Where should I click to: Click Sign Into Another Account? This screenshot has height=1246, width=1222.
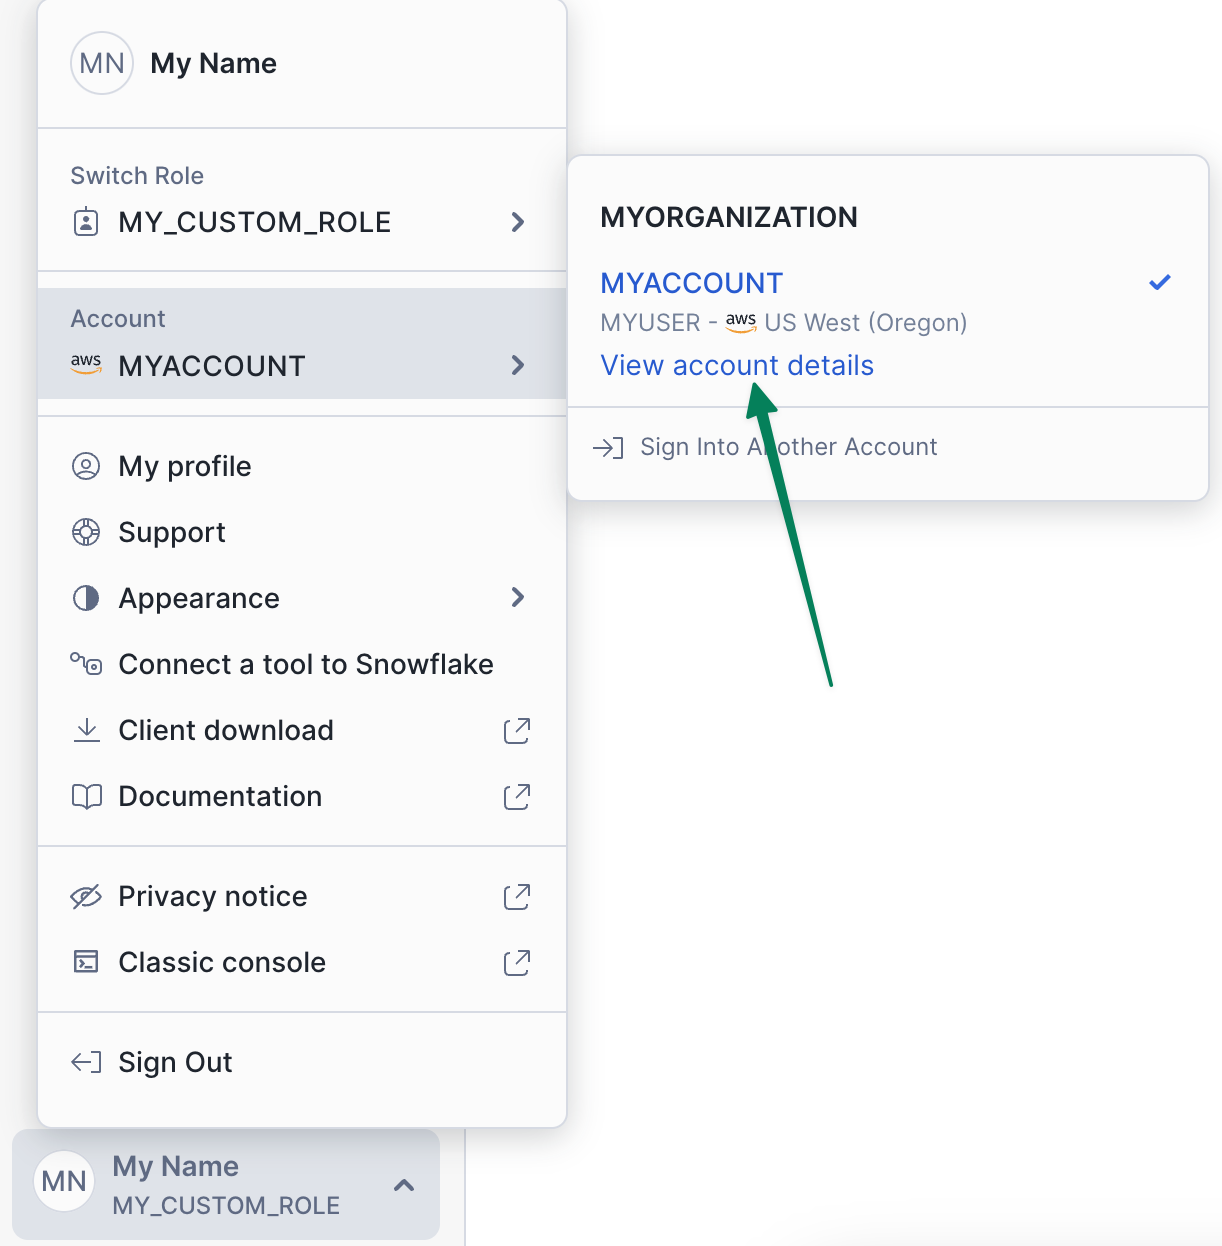pos(788,447)
